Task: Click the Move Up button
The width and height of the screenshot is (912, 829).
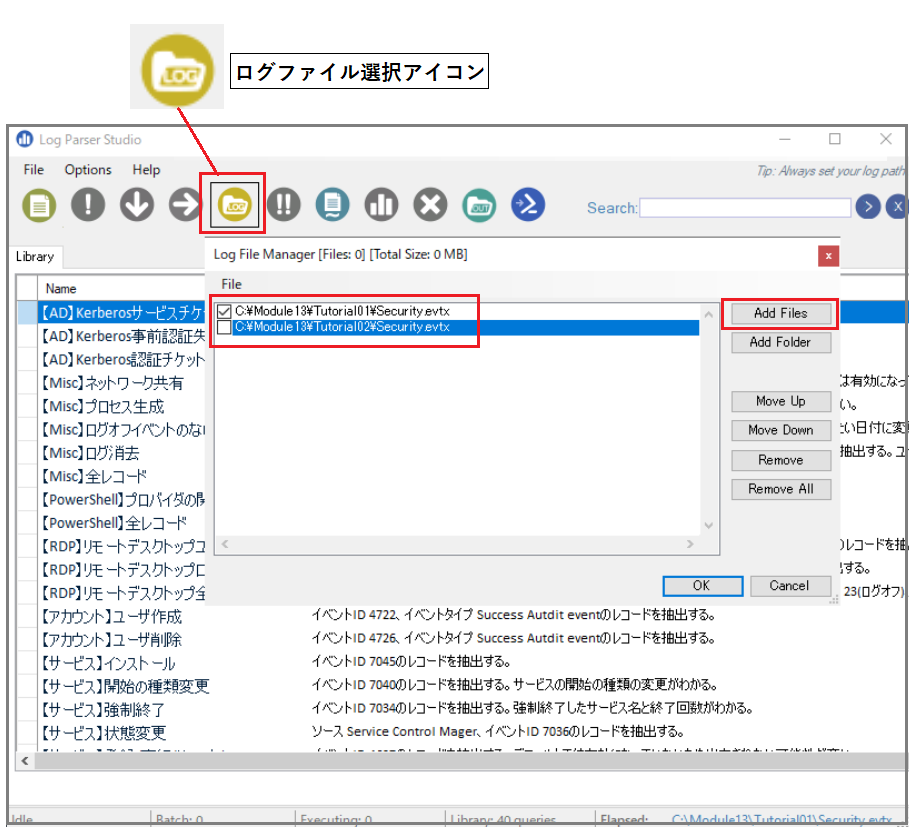Action: point(781,401)
